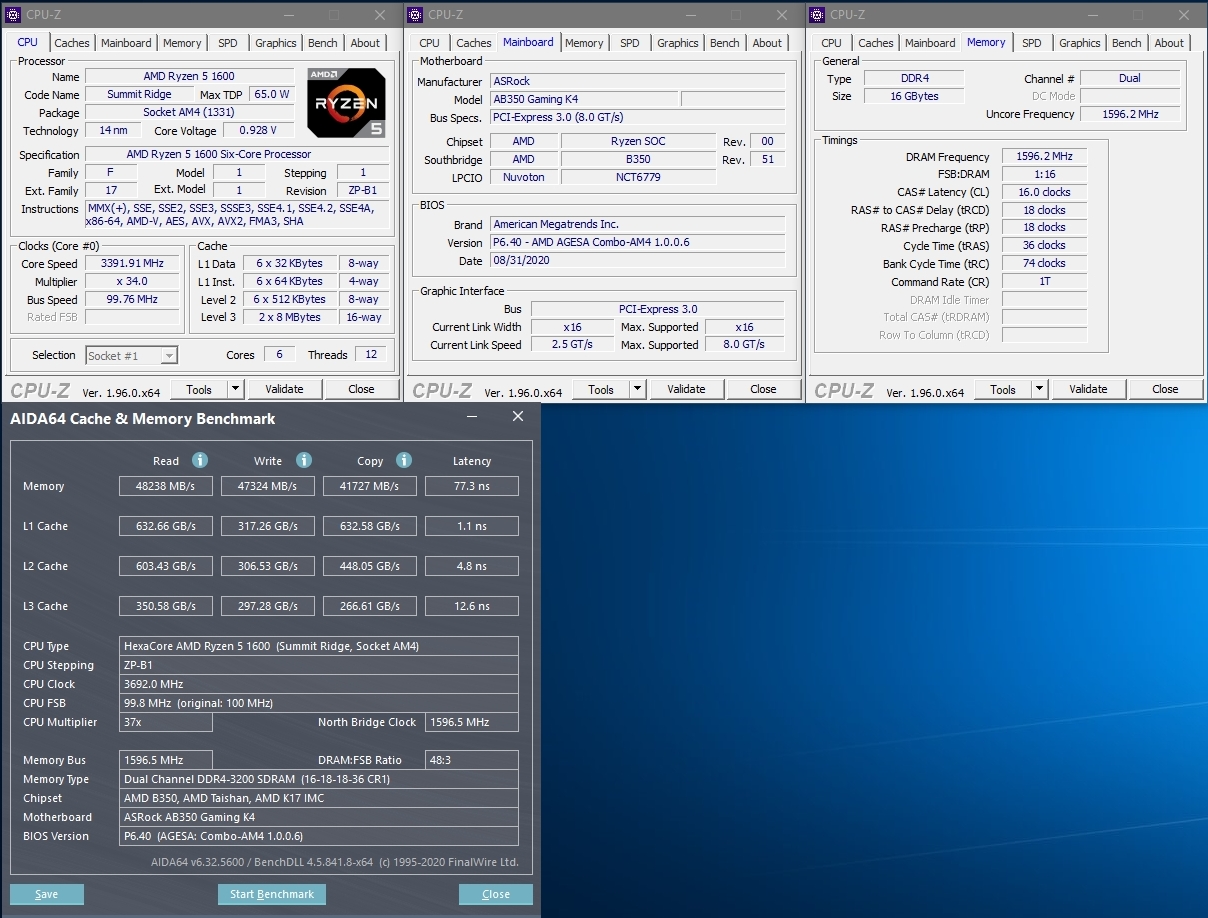Click the Close button in the CPU tab window
Screen dimensions: 1208x918
point(361,389)
